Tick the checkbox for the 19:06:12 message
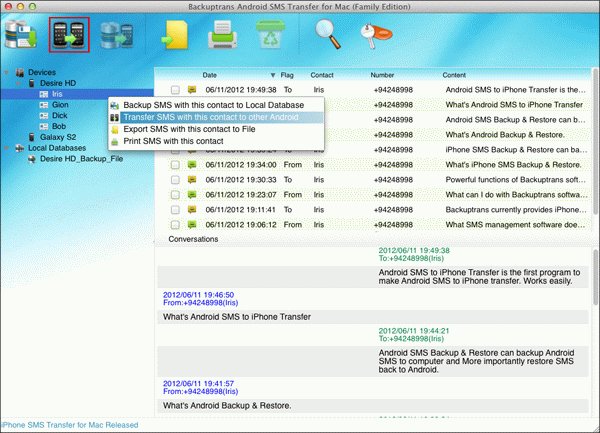Viewport: 600px width, 433px height. click(175, 225)
